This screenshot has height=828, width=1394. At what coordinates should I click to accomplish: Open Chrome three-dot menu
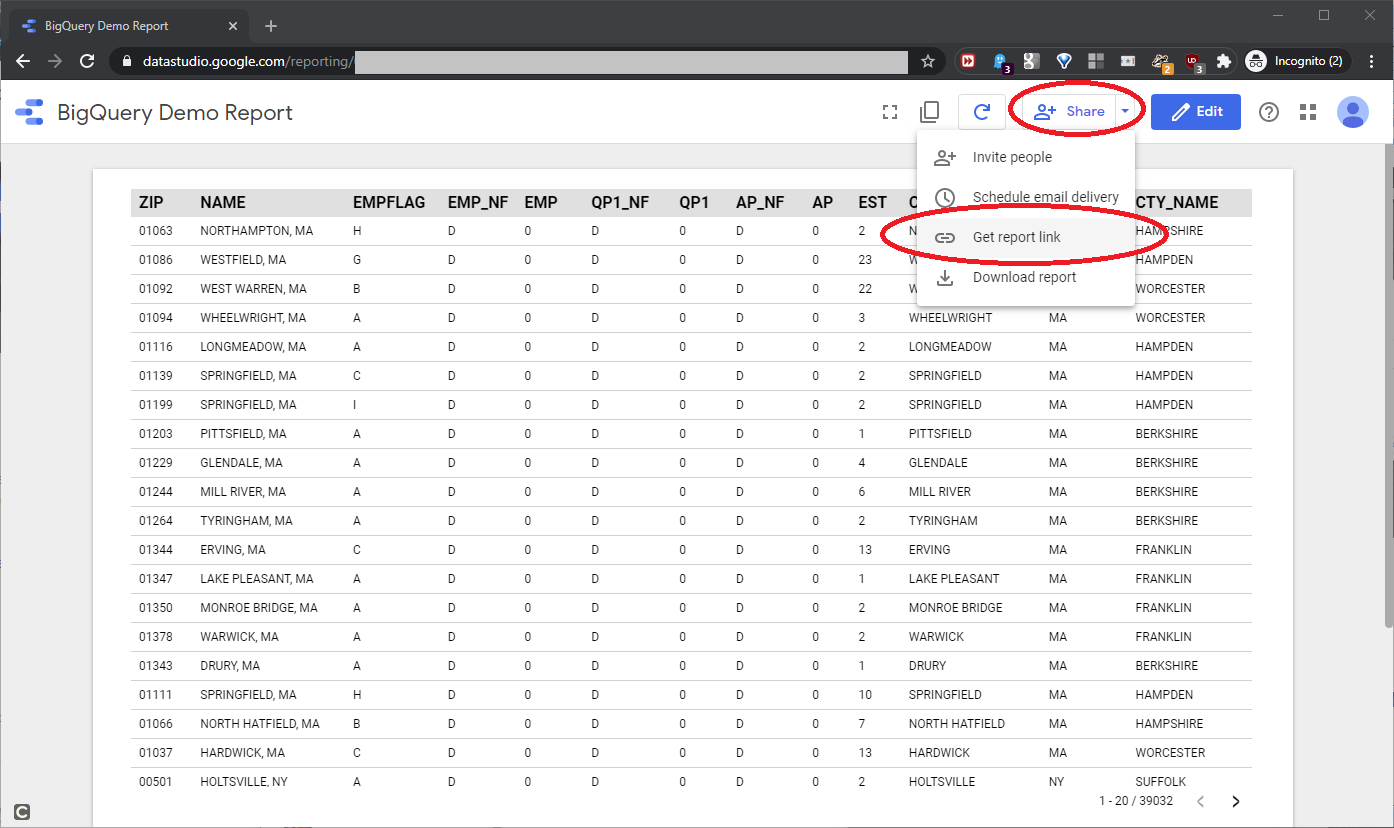pos(1371,61)
